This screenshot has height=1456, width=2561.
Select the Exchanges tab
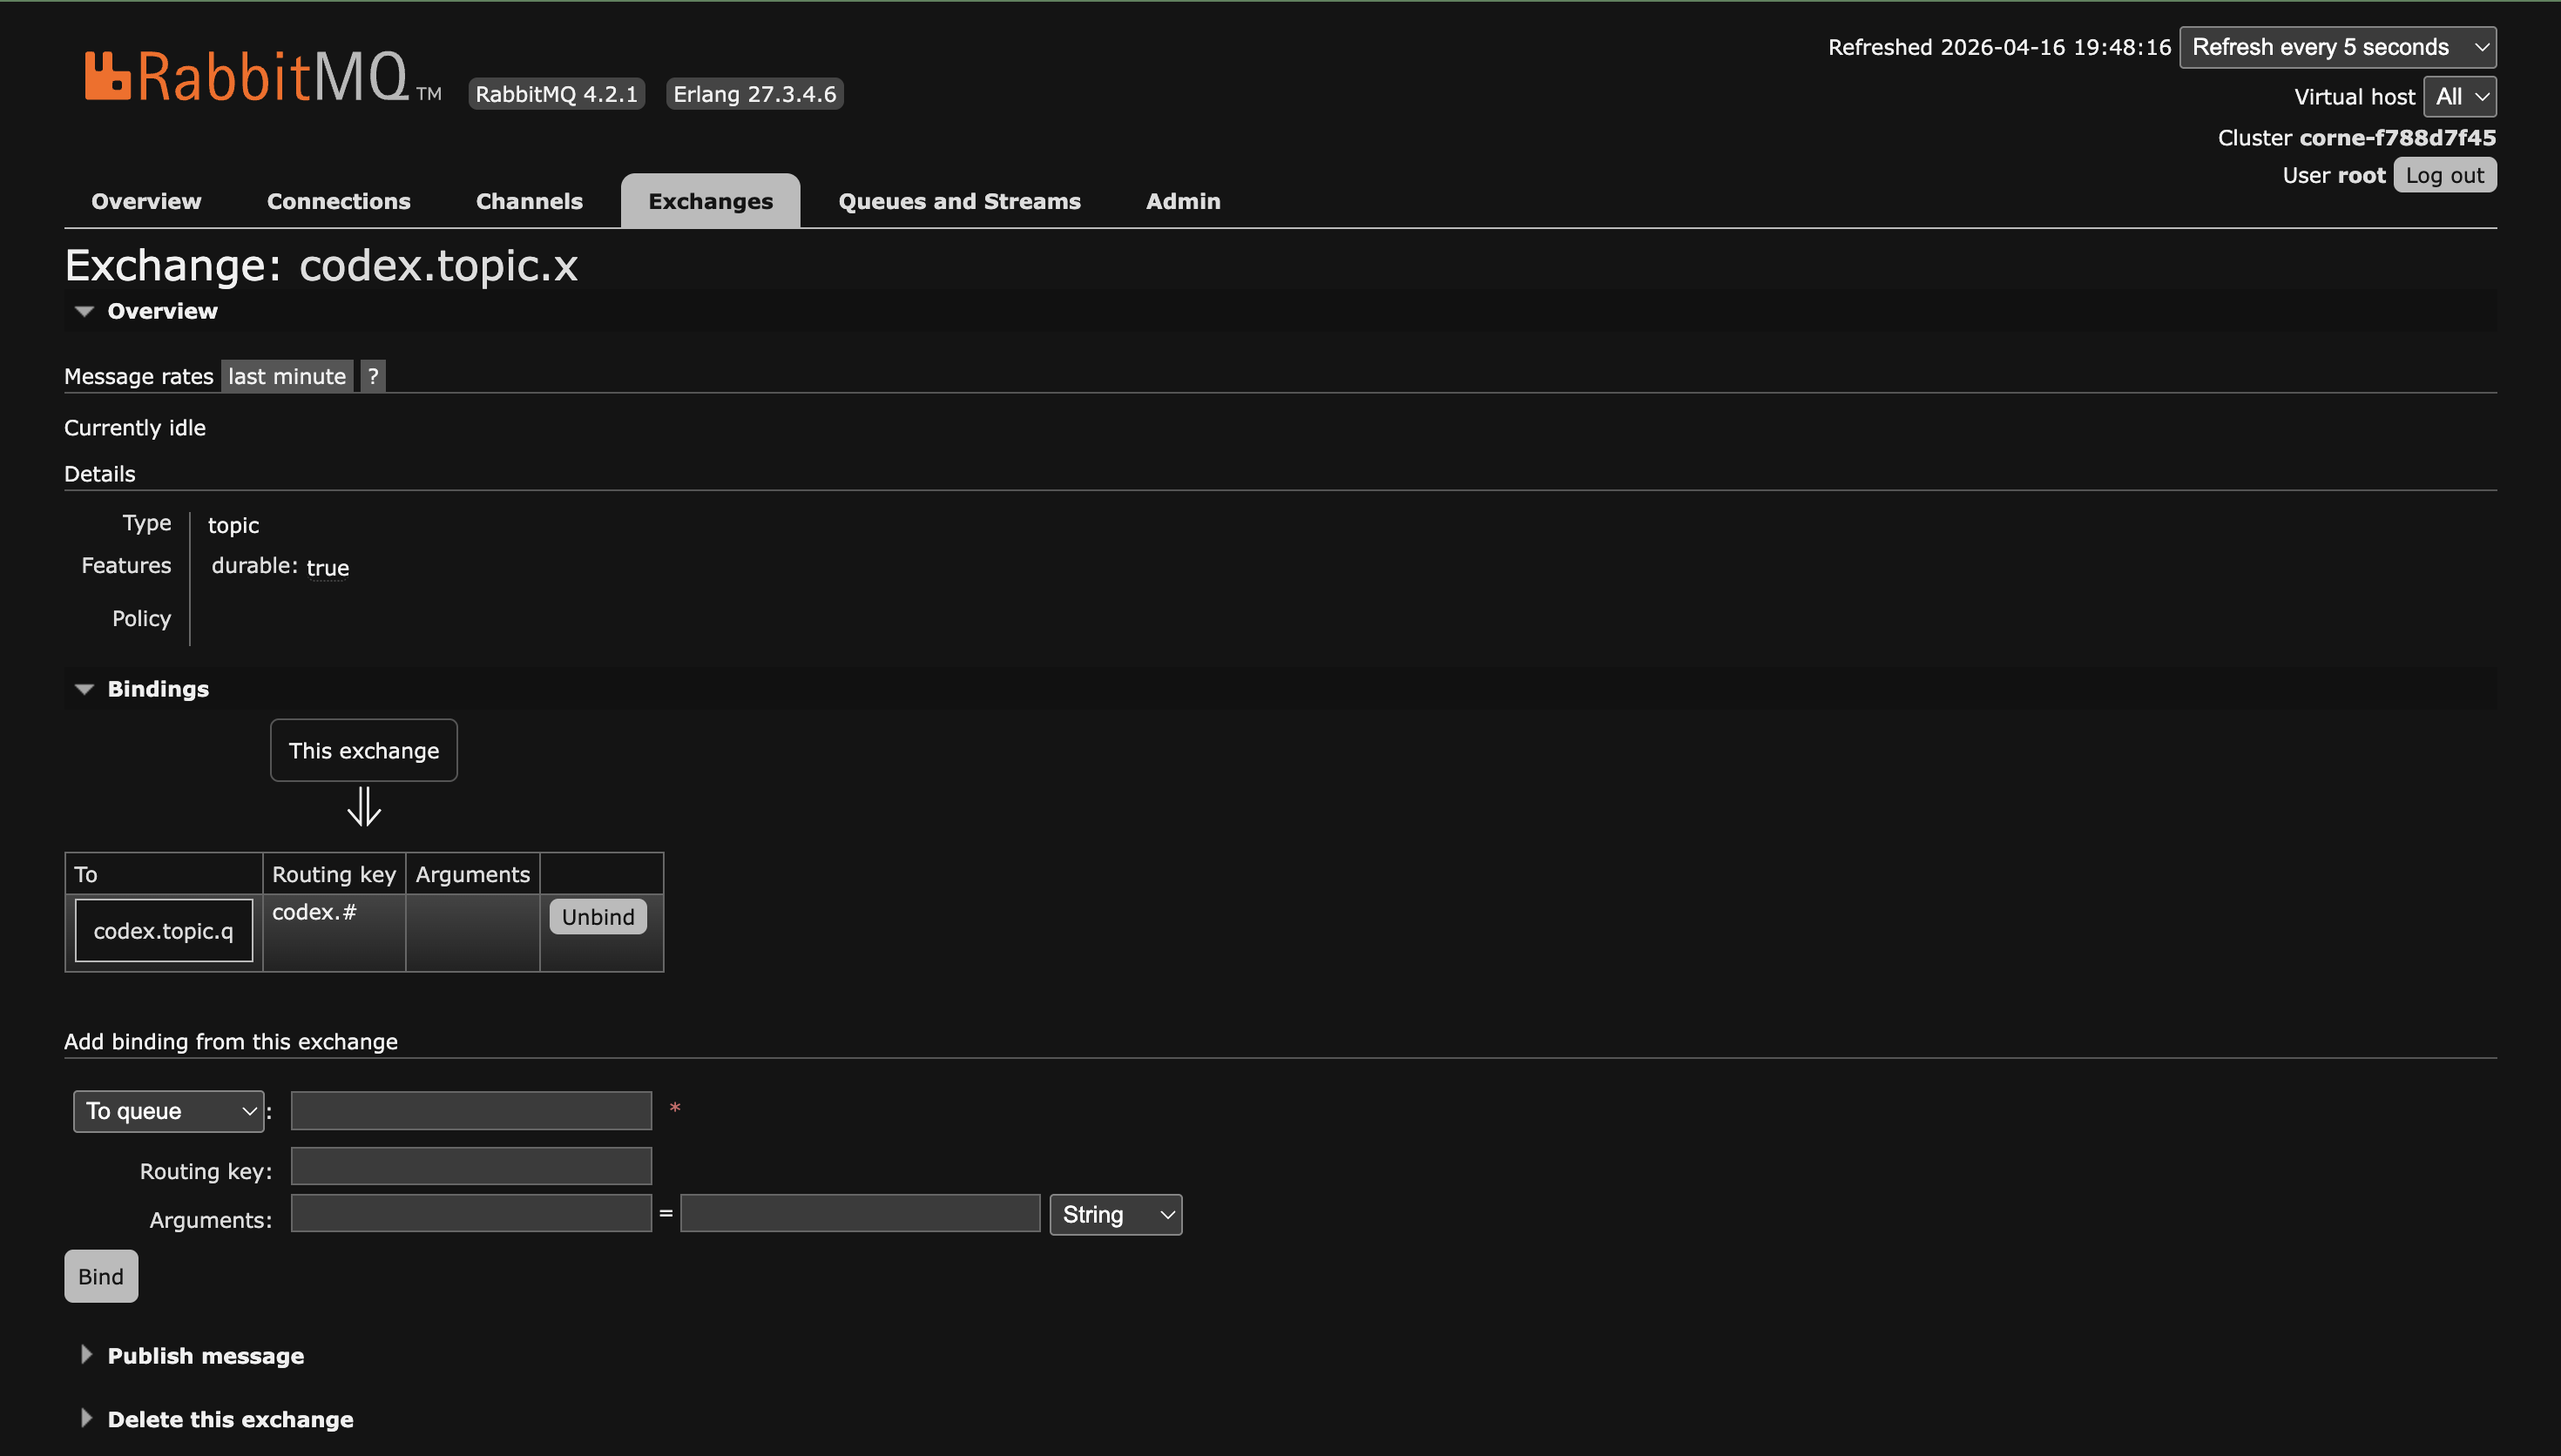pyautogui.click(x=710, y=201)
